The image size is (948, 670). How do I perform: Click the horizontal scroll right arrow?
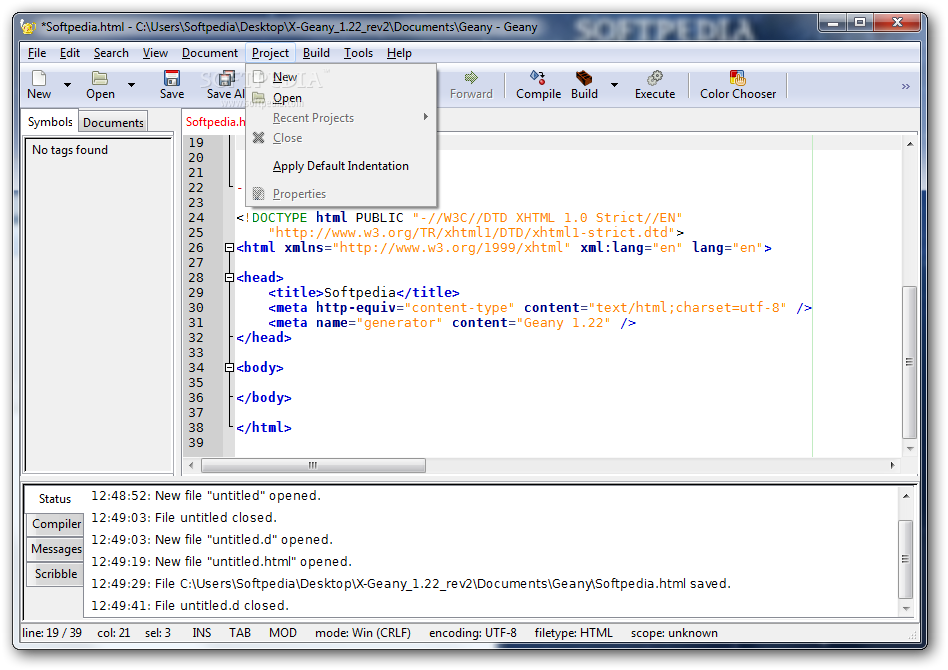click(892, 465)
